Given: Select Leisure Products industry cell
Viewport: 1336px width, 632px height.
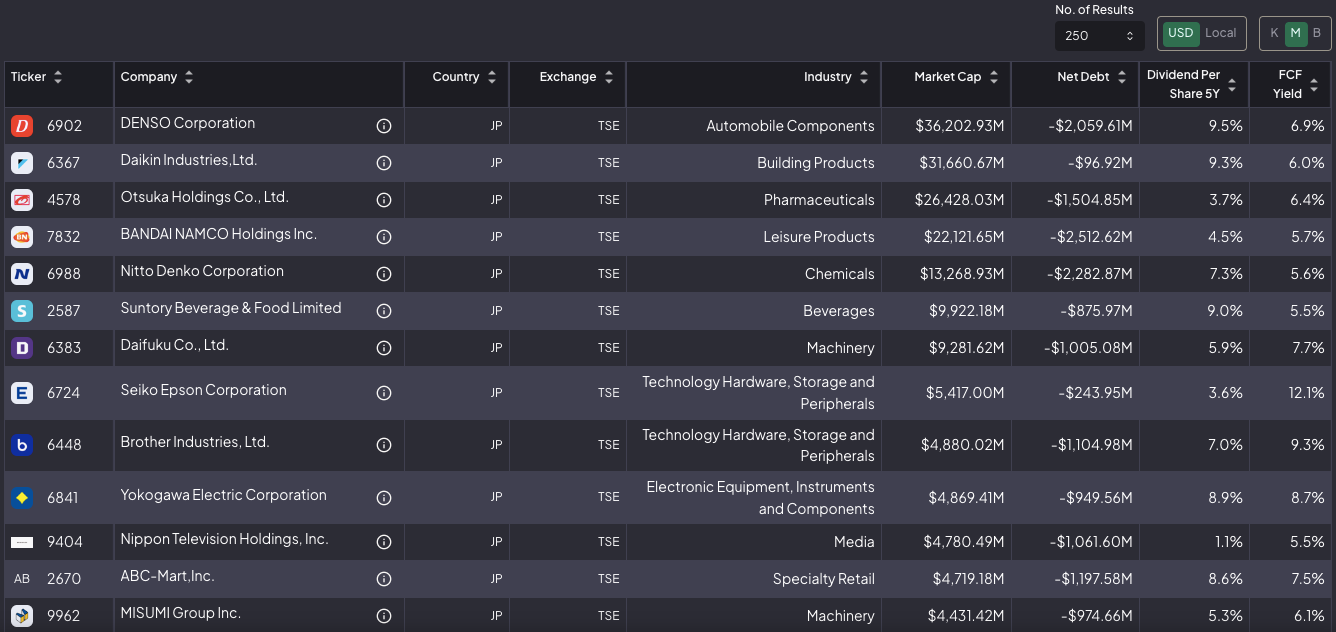Looking at the screenshot, I should pos(819,237).
